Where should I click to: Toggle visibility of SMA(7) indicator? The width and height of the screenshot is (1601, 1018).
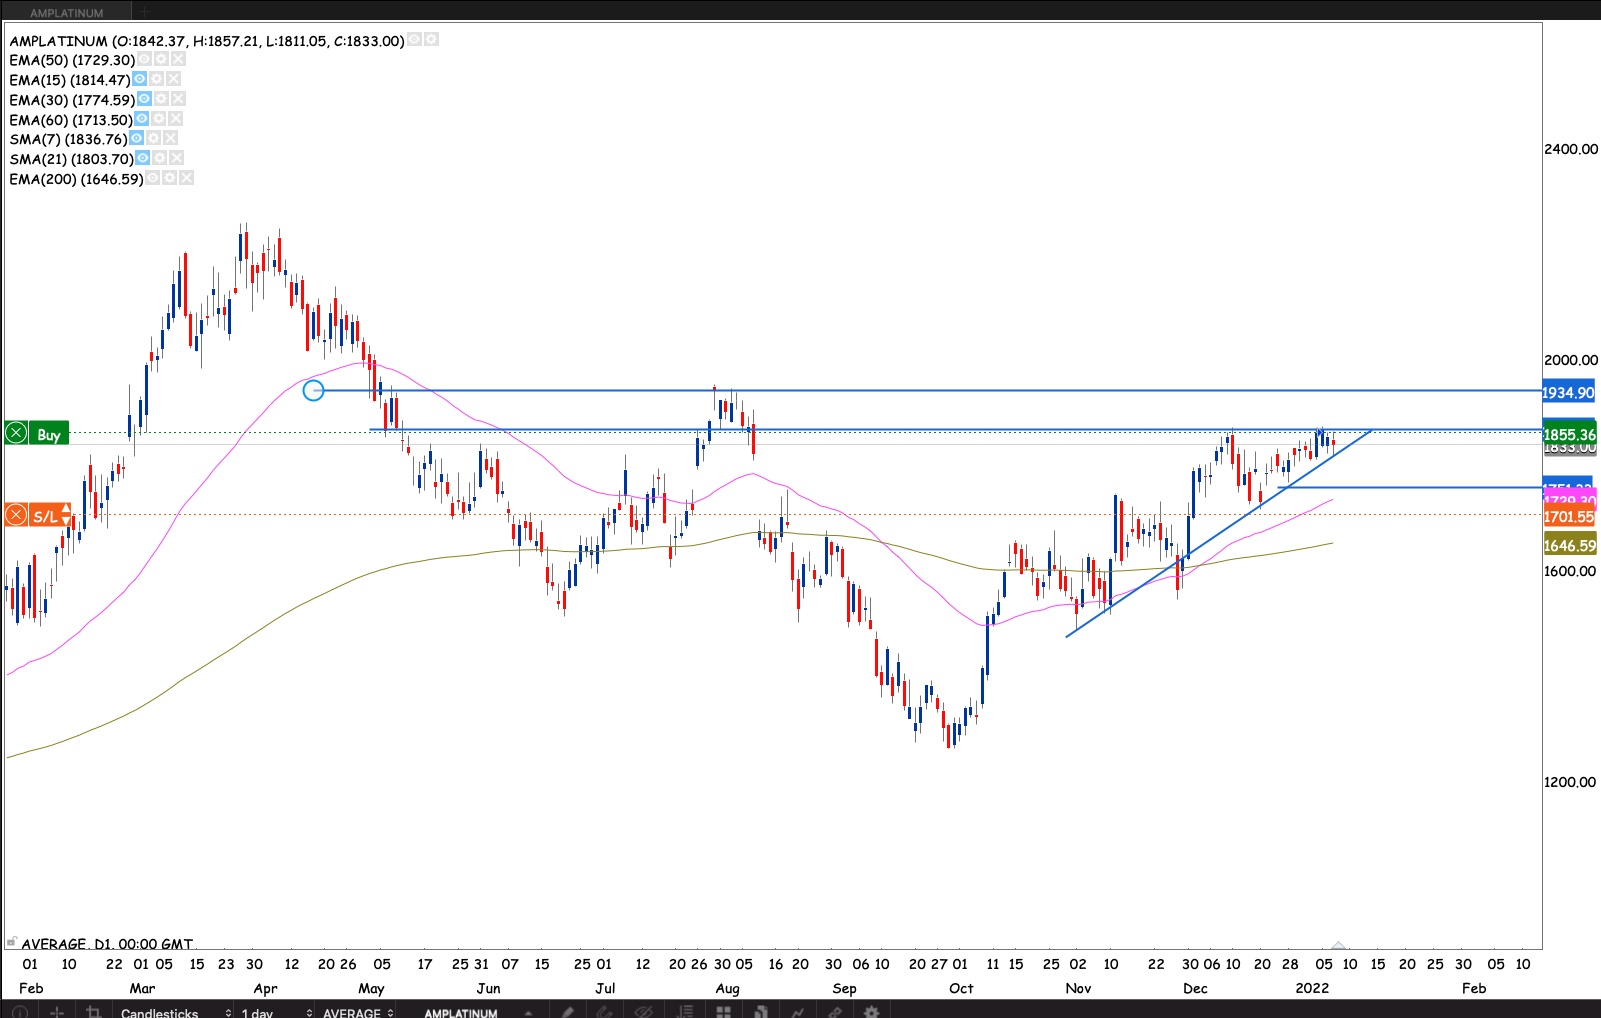(x=137, y=138)
